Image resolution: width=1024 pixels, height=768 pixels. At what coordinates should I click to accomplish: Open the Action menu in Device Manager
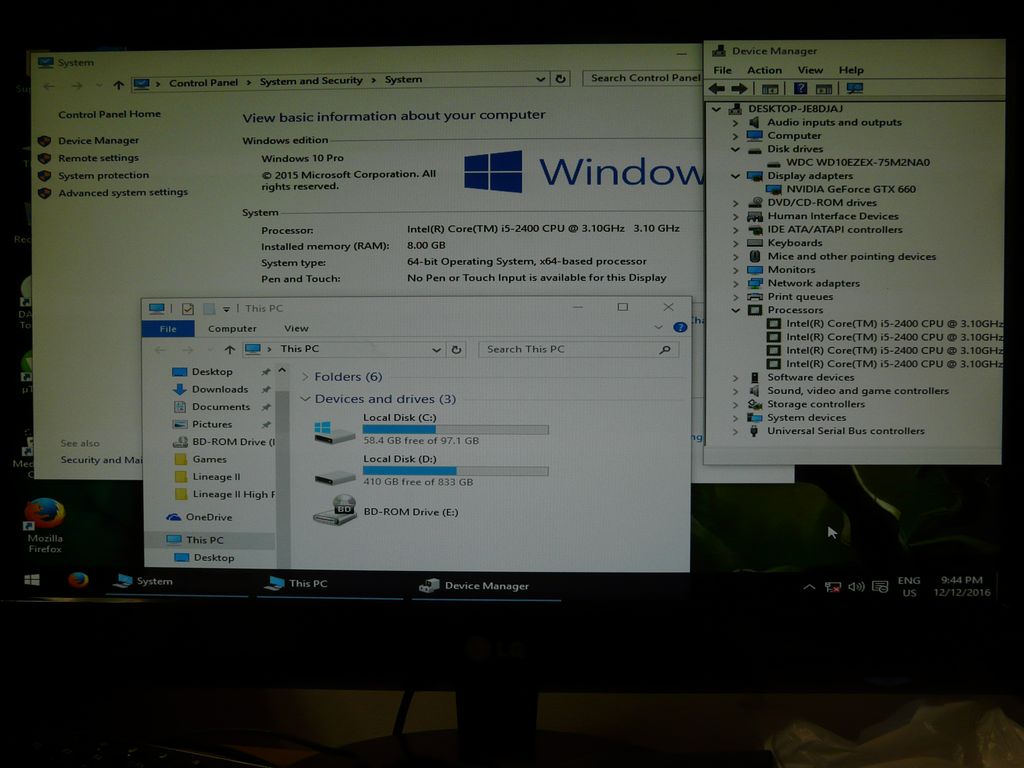(764, 70)
